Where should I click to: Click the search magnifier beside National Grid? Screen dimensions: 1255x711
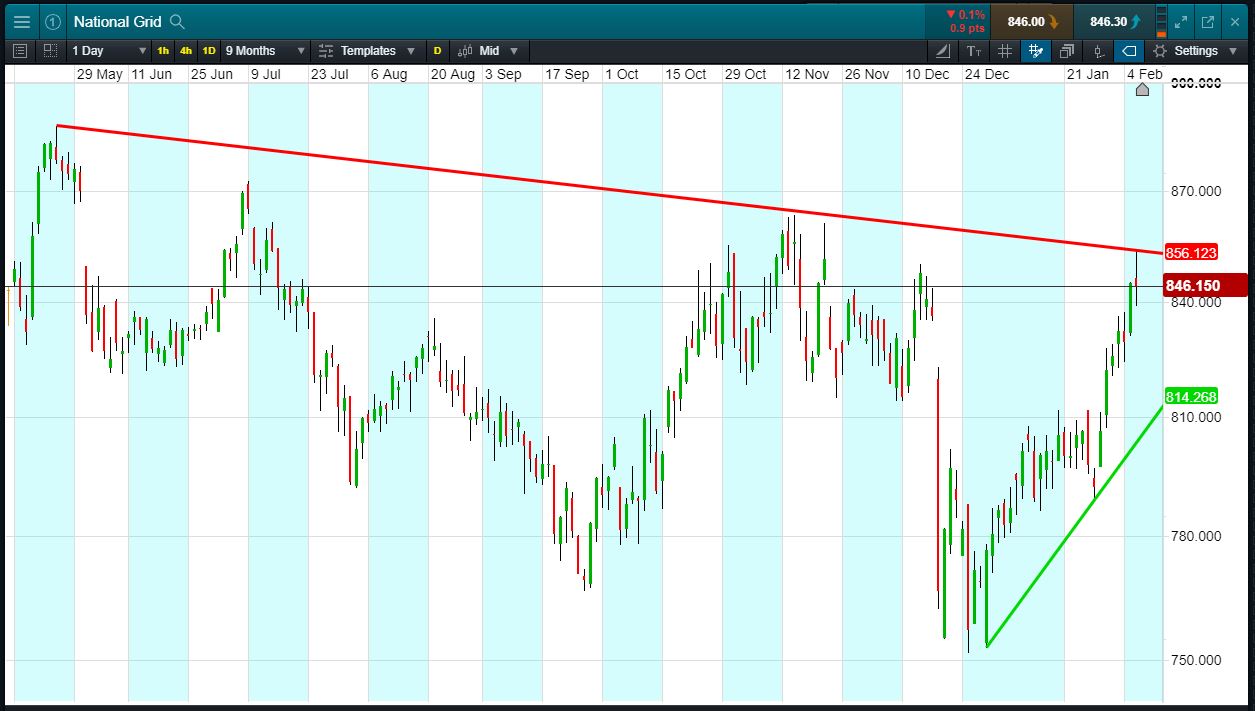177,21
